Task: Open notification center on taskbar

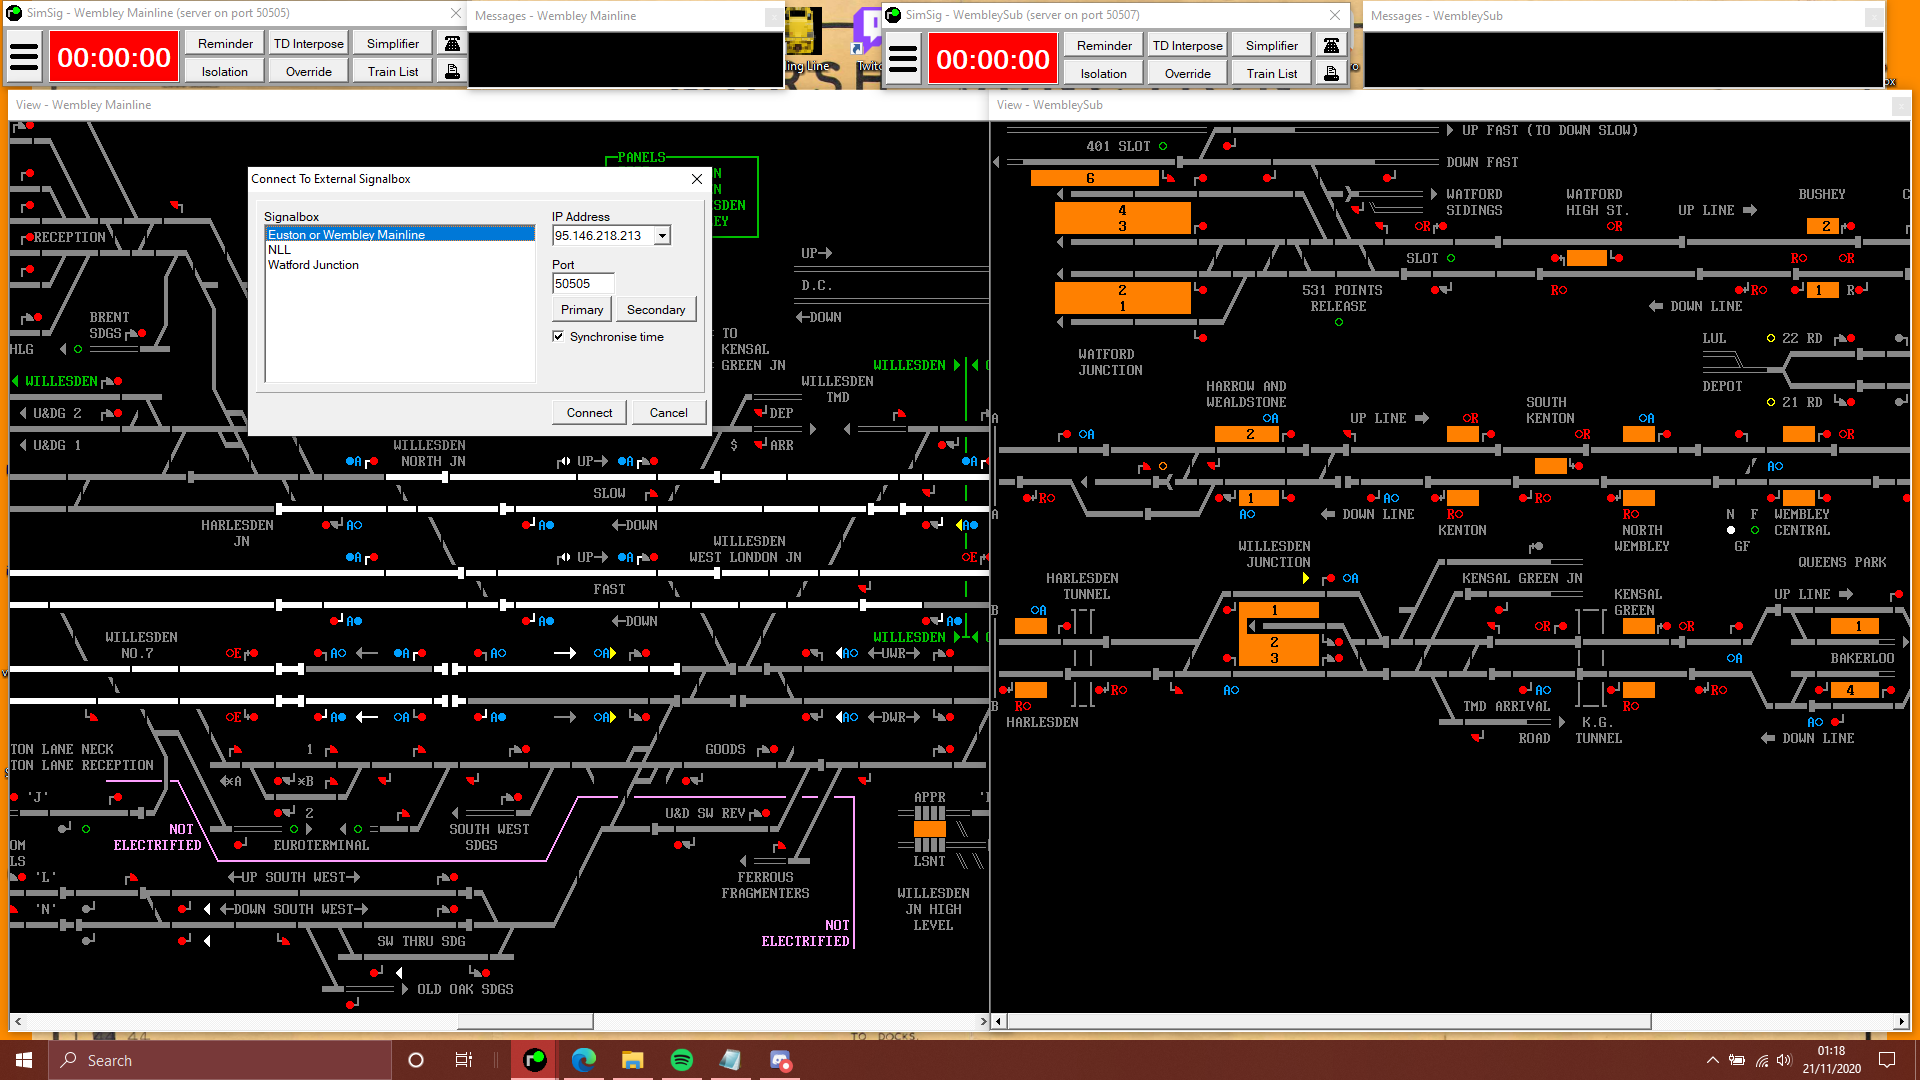Action: (x=1887, y=1060)
